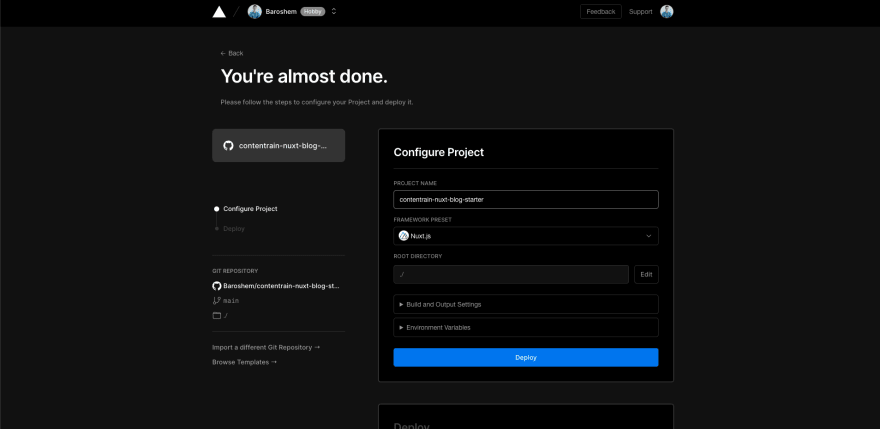The width and height of the screenshot is (880, 429).
Task: Click the Root Directory path field
Action: tap(511, 275)
